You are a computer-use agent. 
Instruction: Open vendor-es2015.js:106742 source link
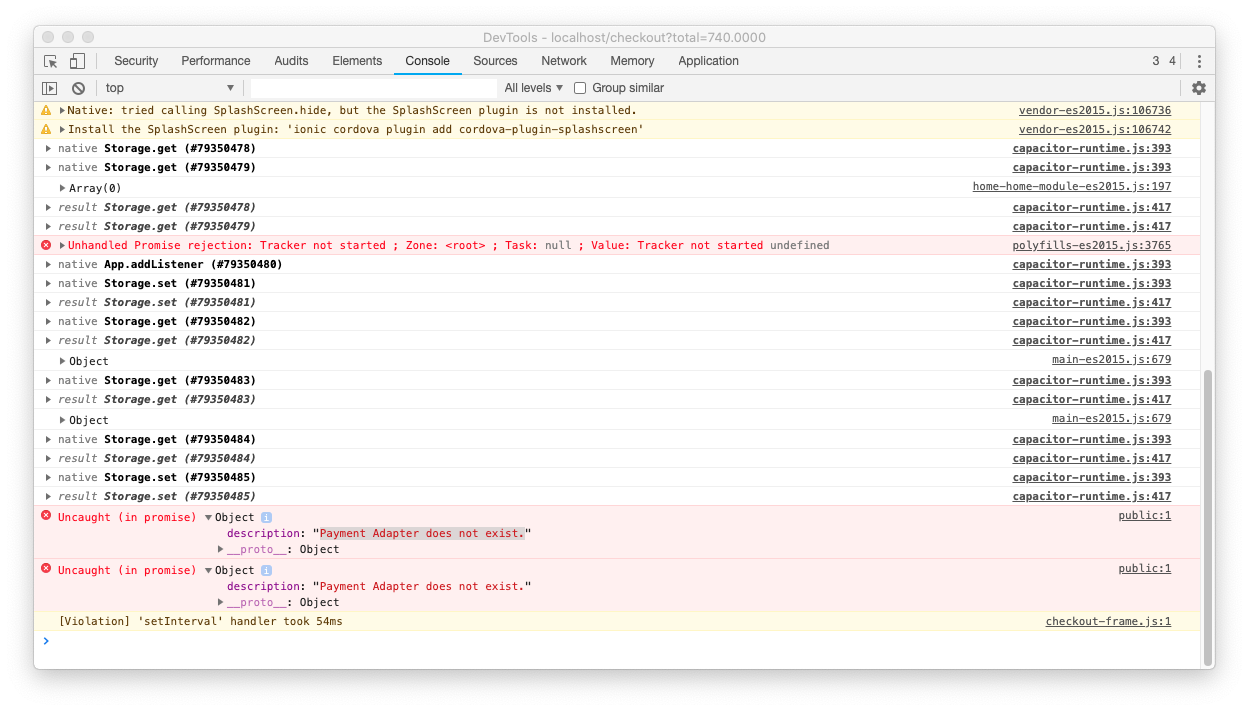tap(1095, 129)
